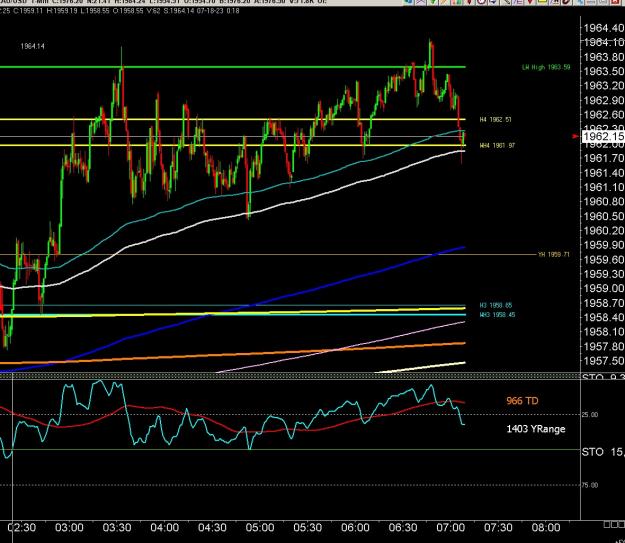Click the 1960.20 price axis value
The image size is (625, 543).
click(604, 231)
